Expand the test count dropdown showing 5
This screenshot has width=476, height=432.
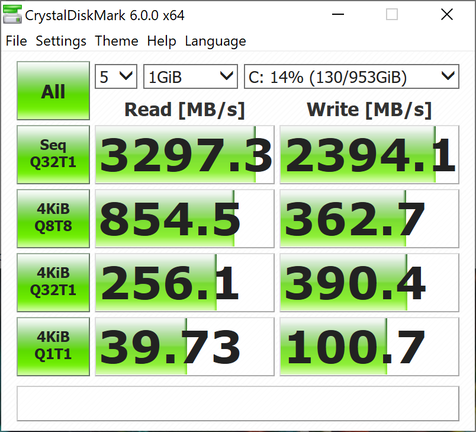(x=116, y=77)
